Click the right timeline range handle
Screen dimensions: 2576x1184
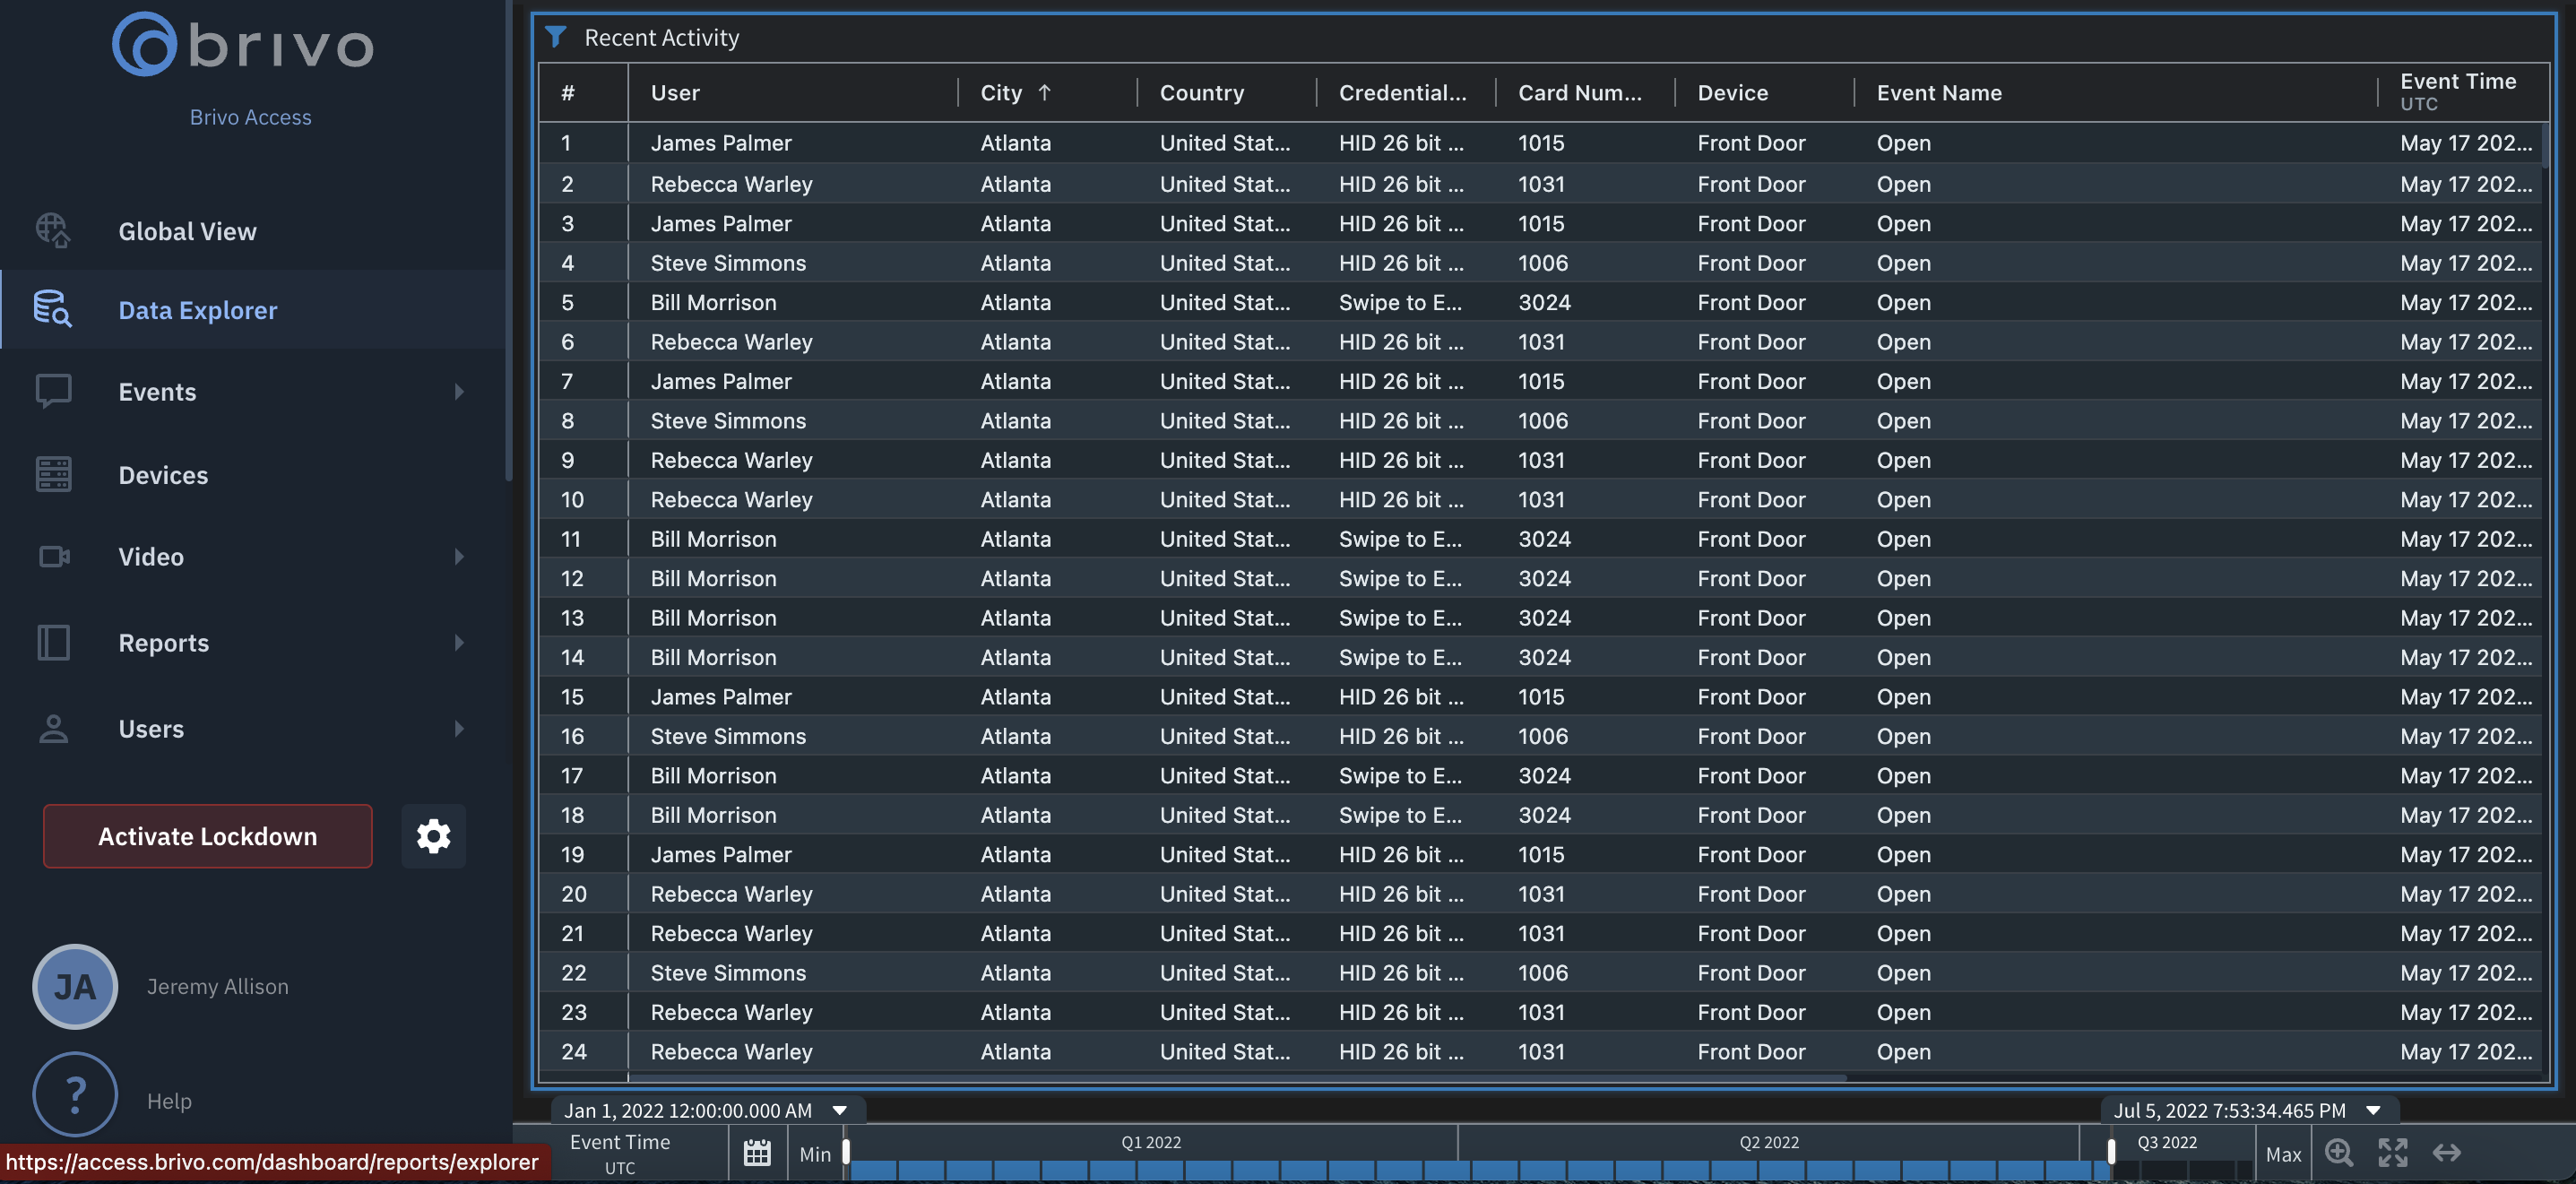click(x=2111, y=1151)
